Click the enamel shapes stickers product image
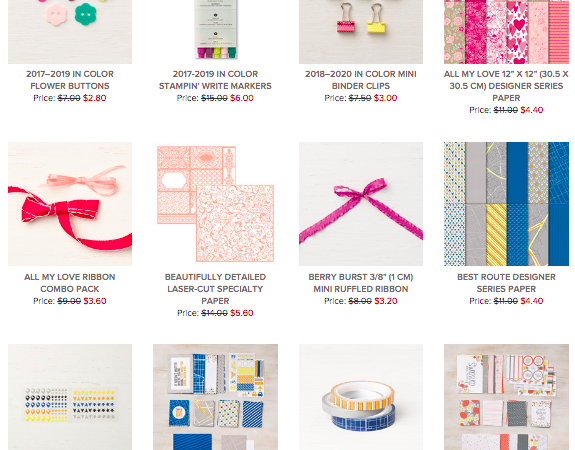This screenshot has height=450, width=575. pos(70,397)
